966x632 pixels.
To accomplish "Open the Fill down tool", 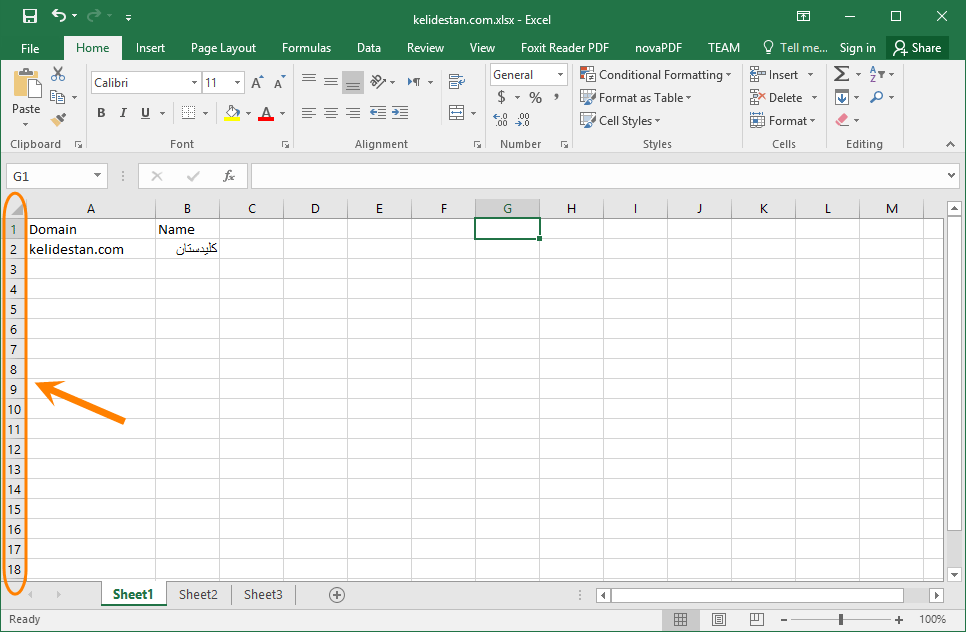I will [842, 97].
